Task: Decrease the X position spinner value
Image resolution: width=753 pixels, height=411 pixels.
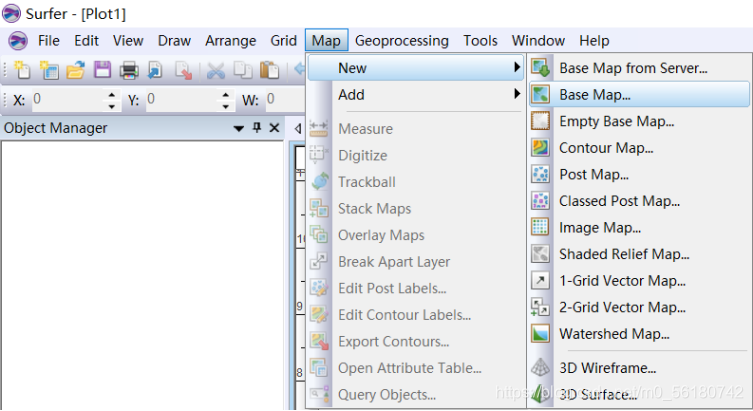Action: point(111,106)
